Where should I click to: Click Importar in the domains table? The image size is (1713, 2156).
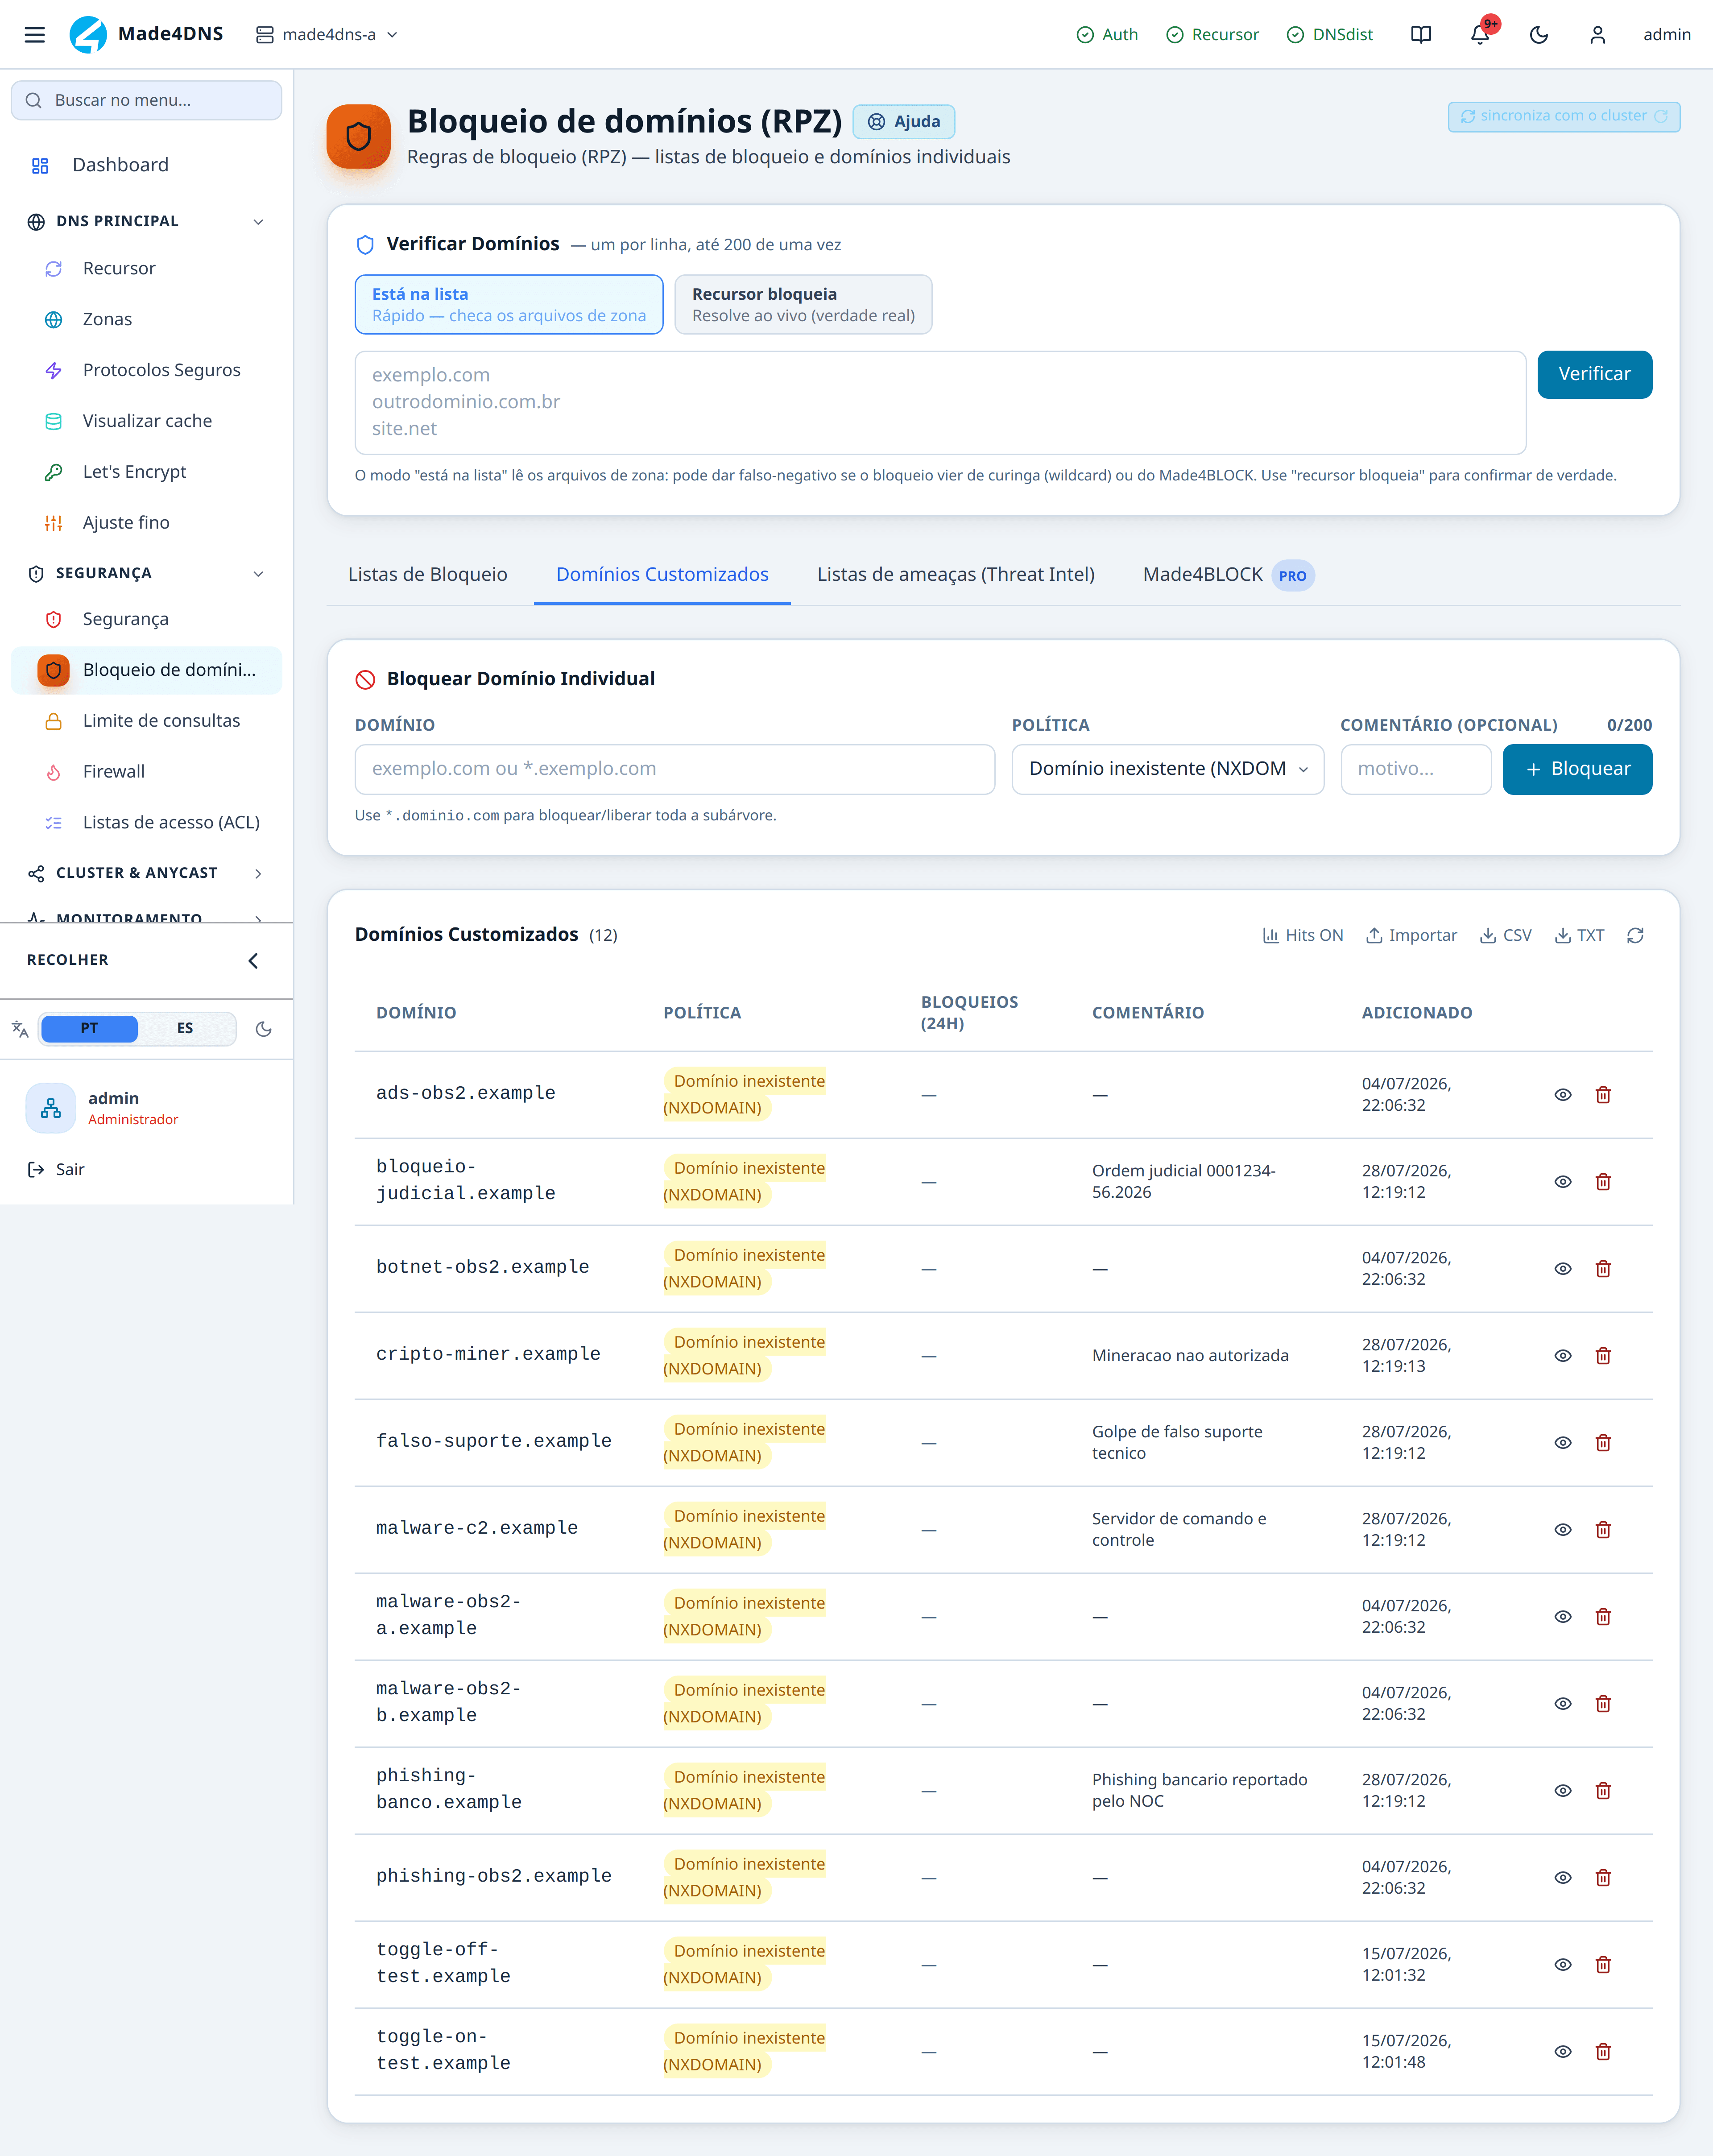[1411, 935]
